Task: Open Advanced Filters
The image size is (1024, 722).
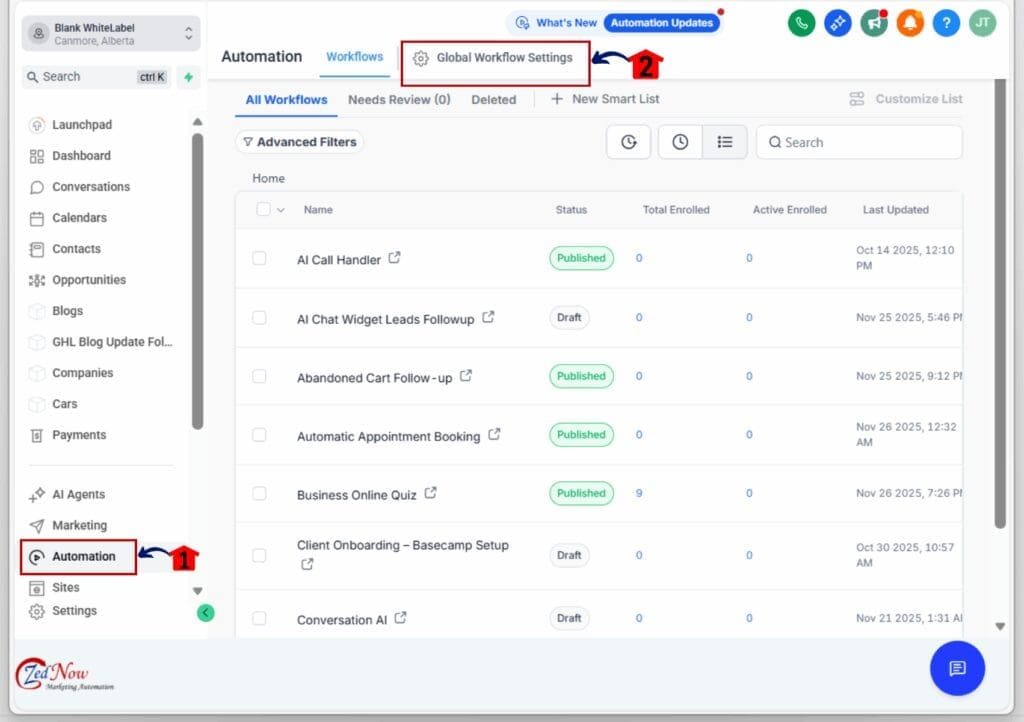Action: click(300, 142)
